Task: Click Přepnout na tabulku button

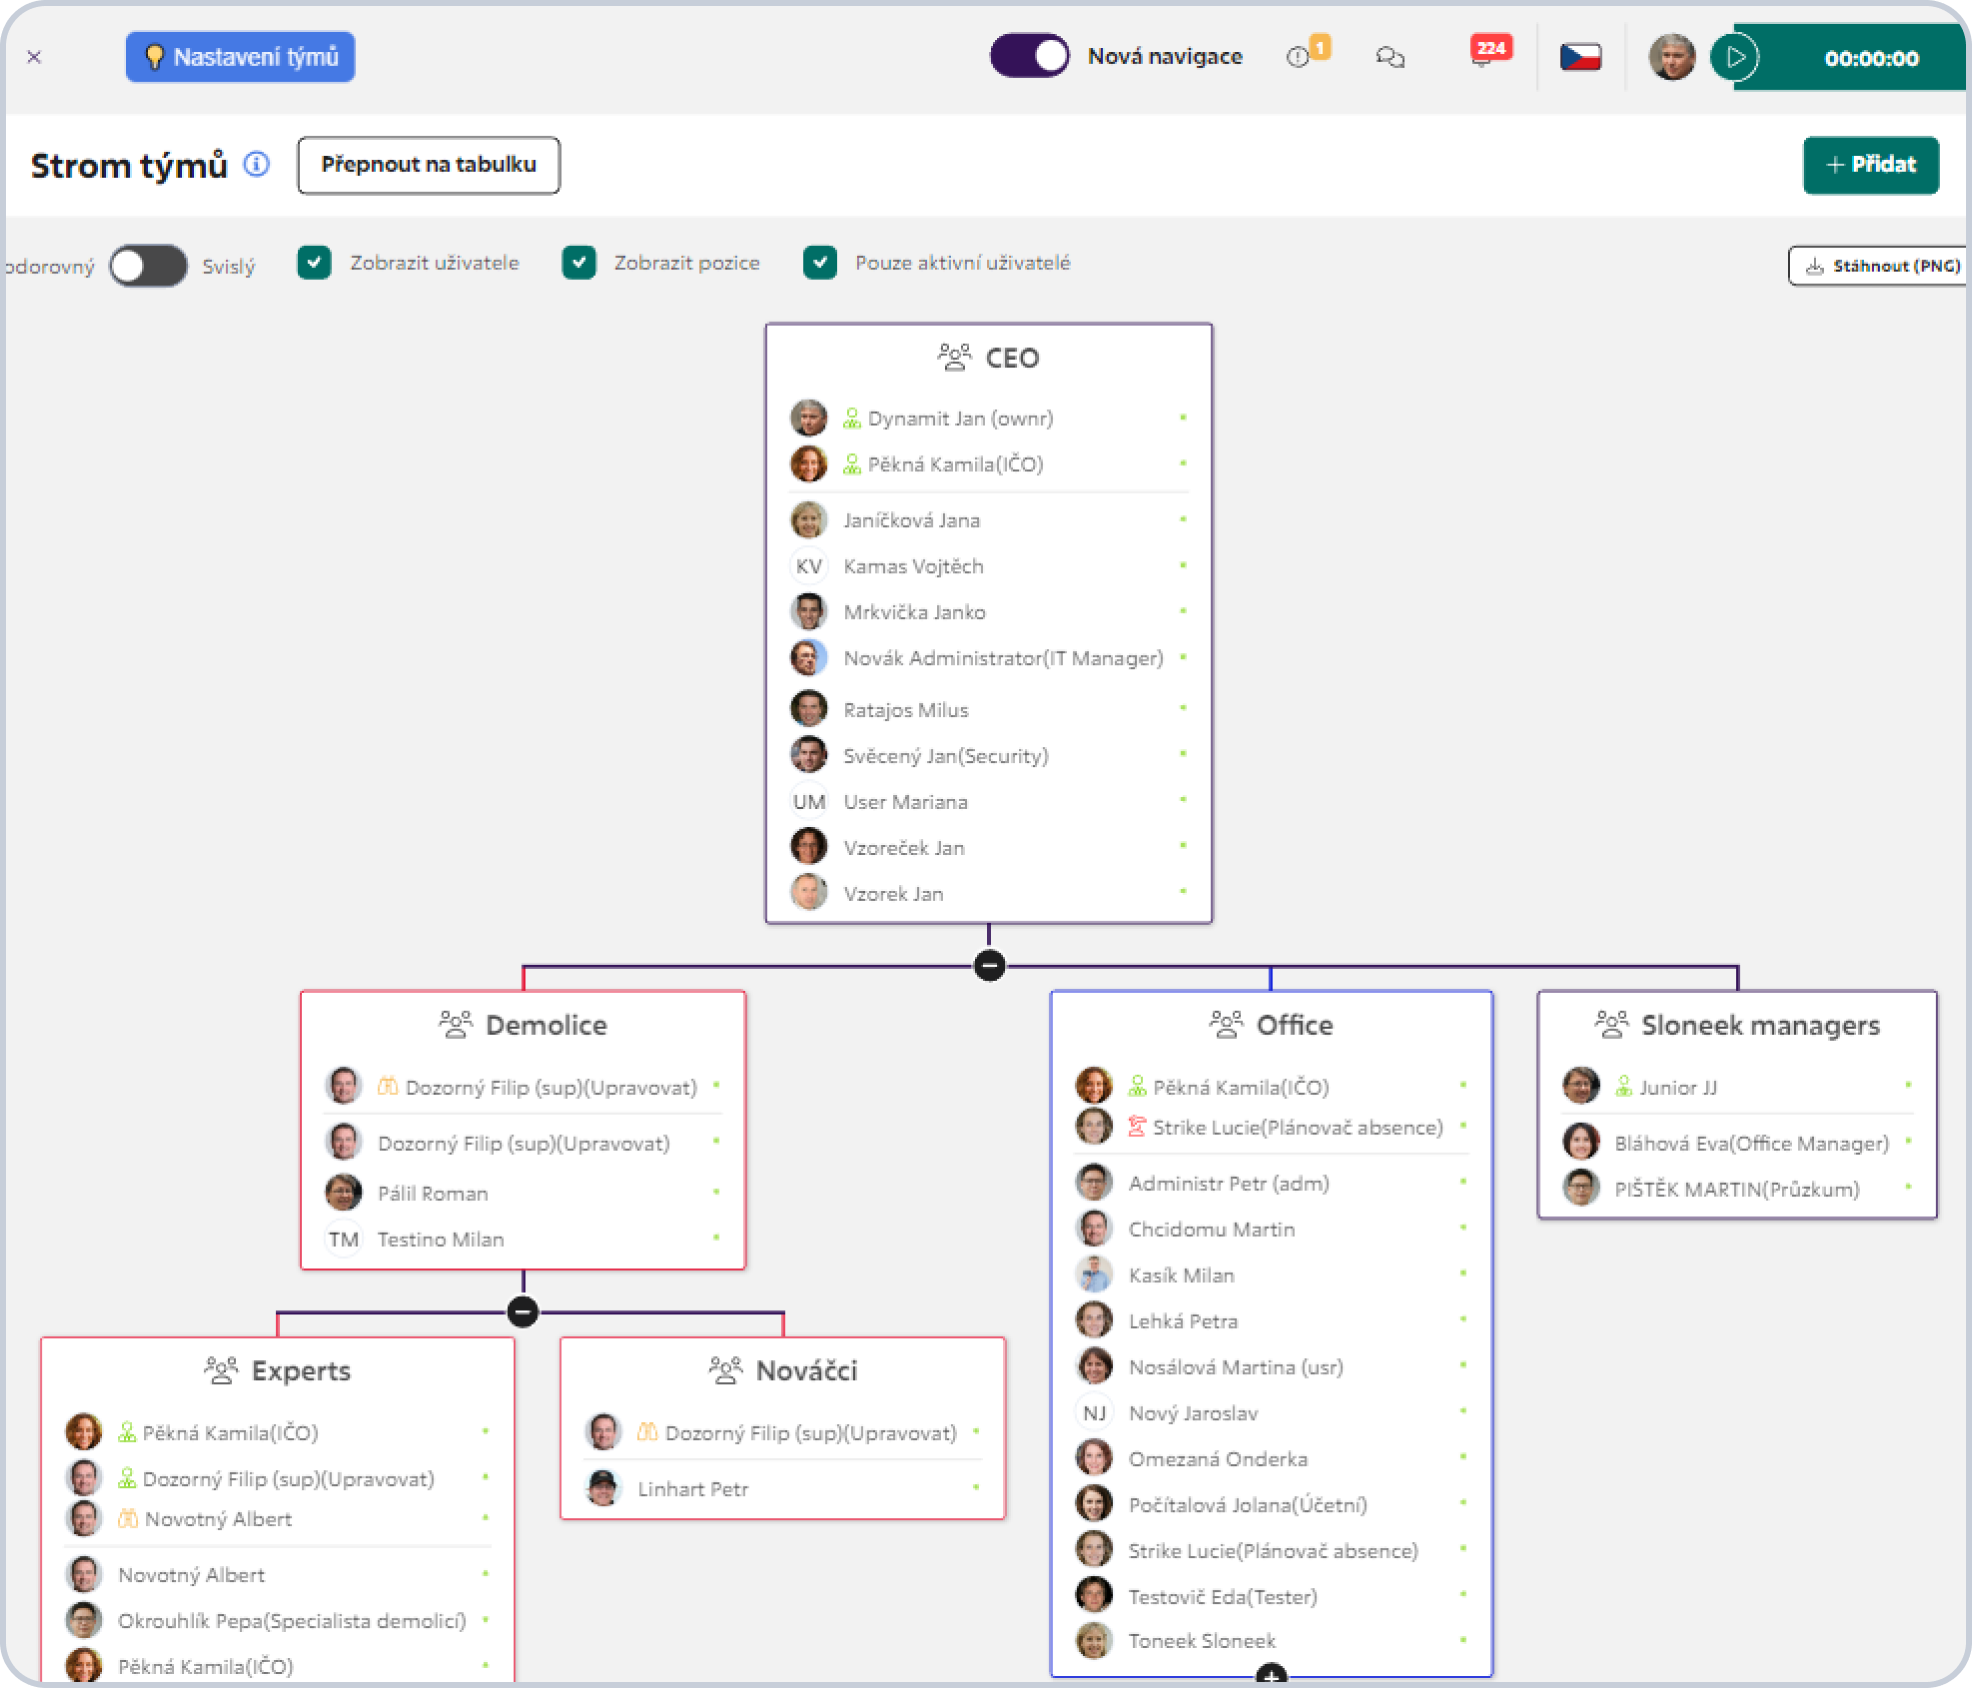Action: (428, 165)
